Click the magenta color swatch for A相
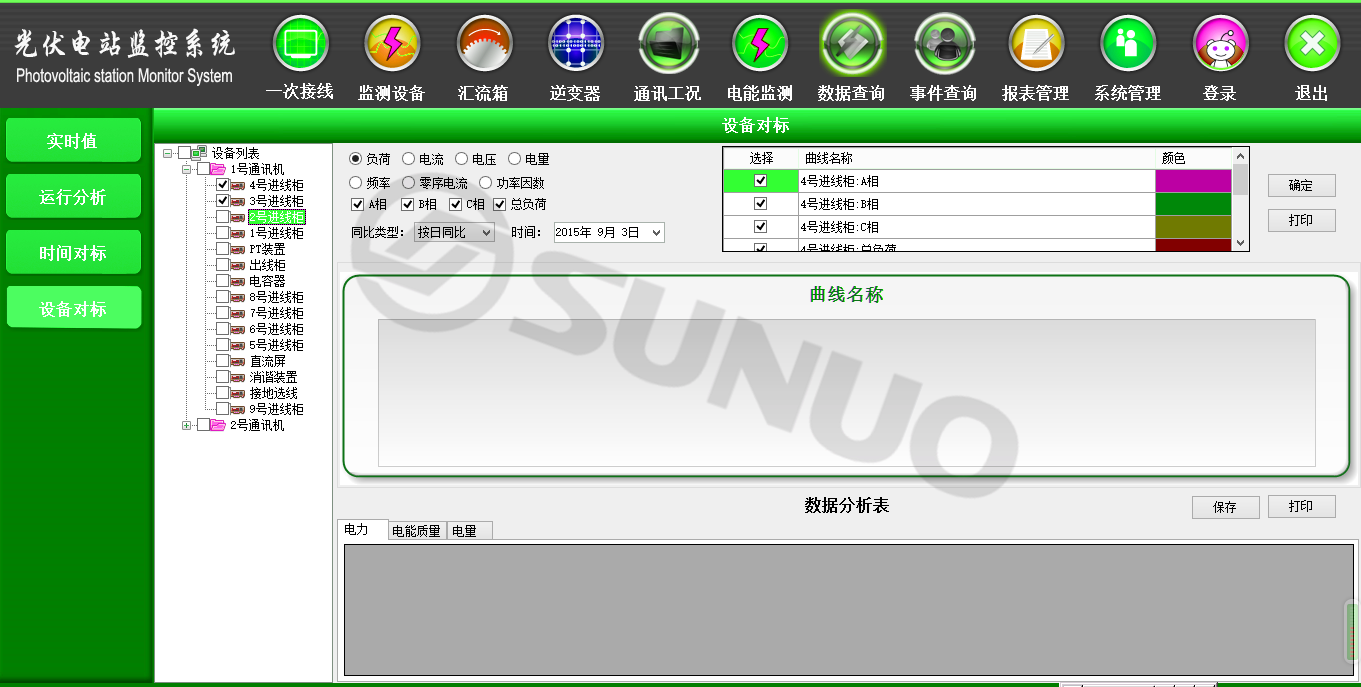The height and width of the screenshot is (687, 1361). 1193,181
